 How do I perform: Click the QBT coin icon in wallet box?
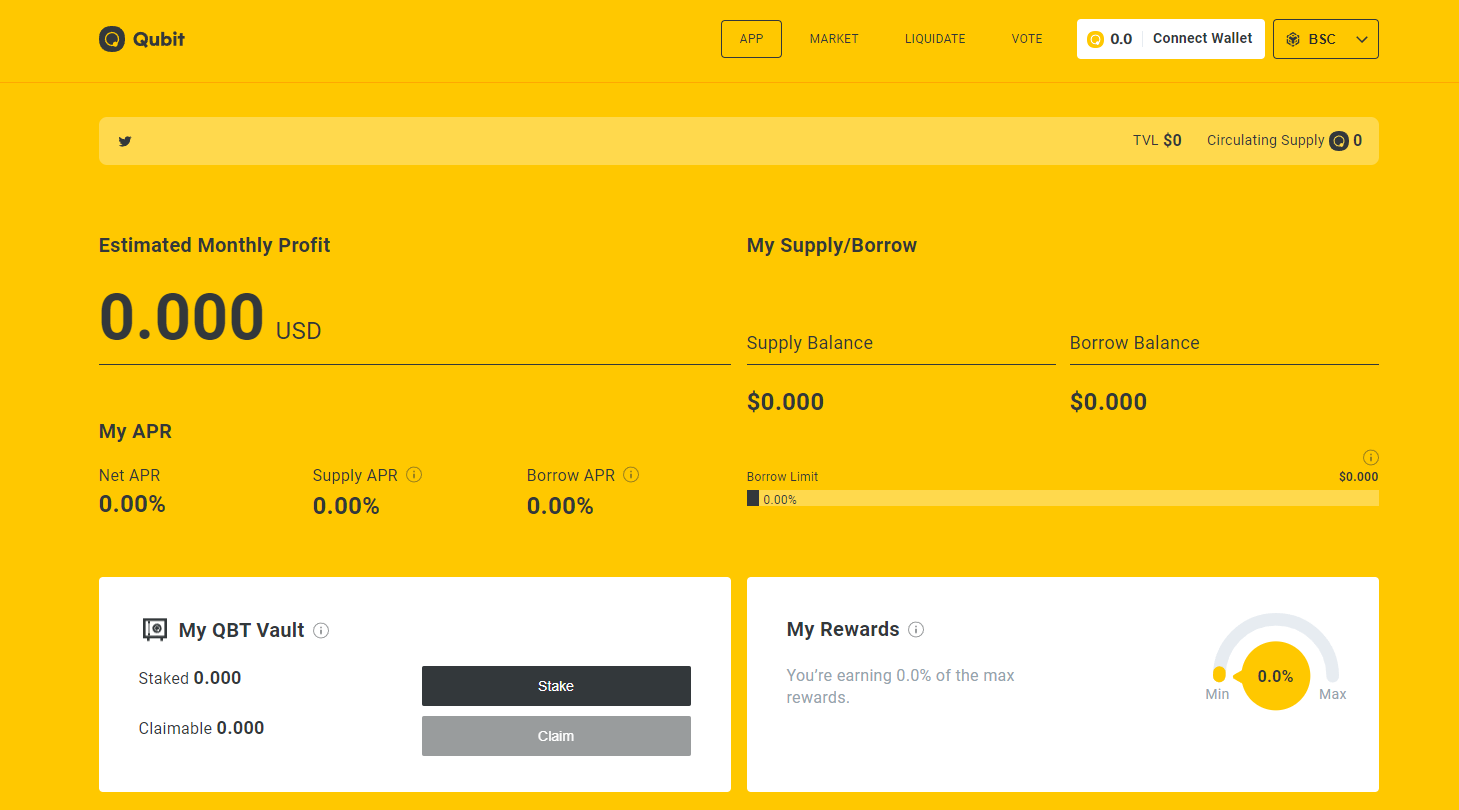click(x=1095, y=39)
